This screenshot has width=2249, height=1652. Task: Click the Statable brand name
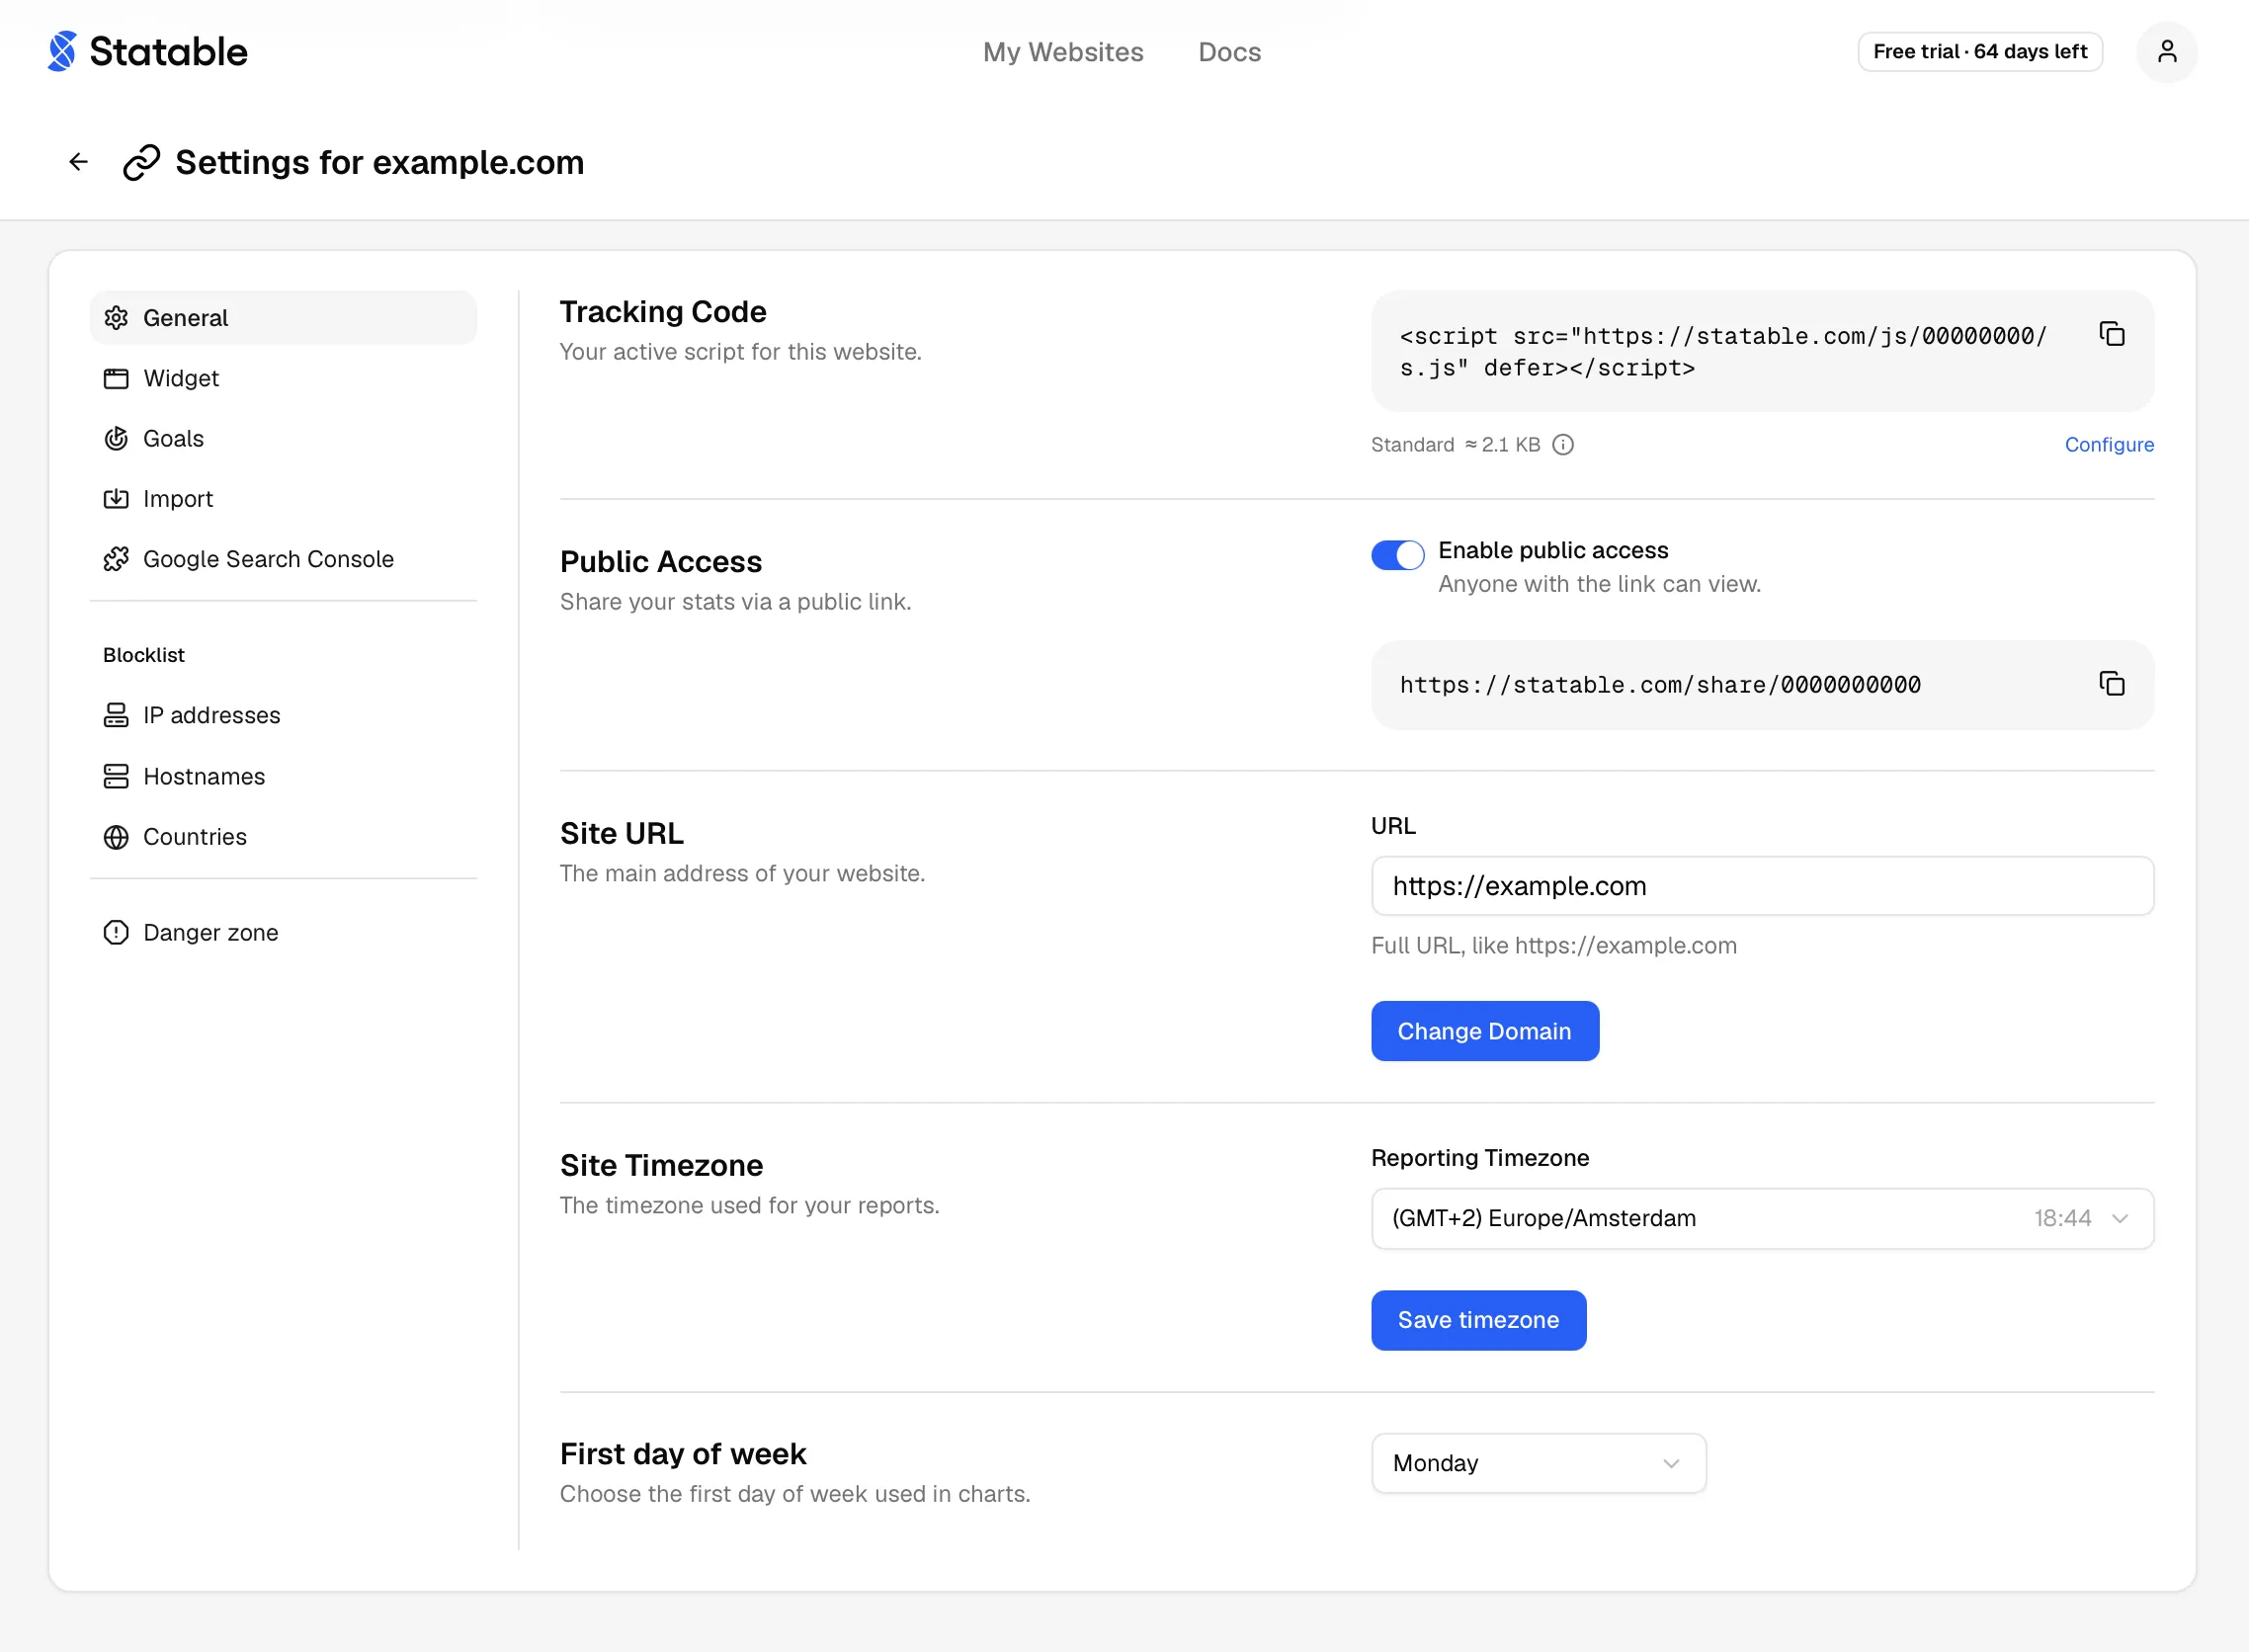tap(168, 52)
